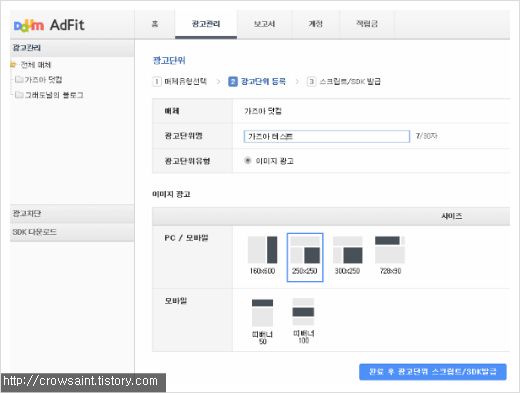Choose the 160x600 ad size thumbnail
This screenshot has width=520, height=393.
coord(262,256)
